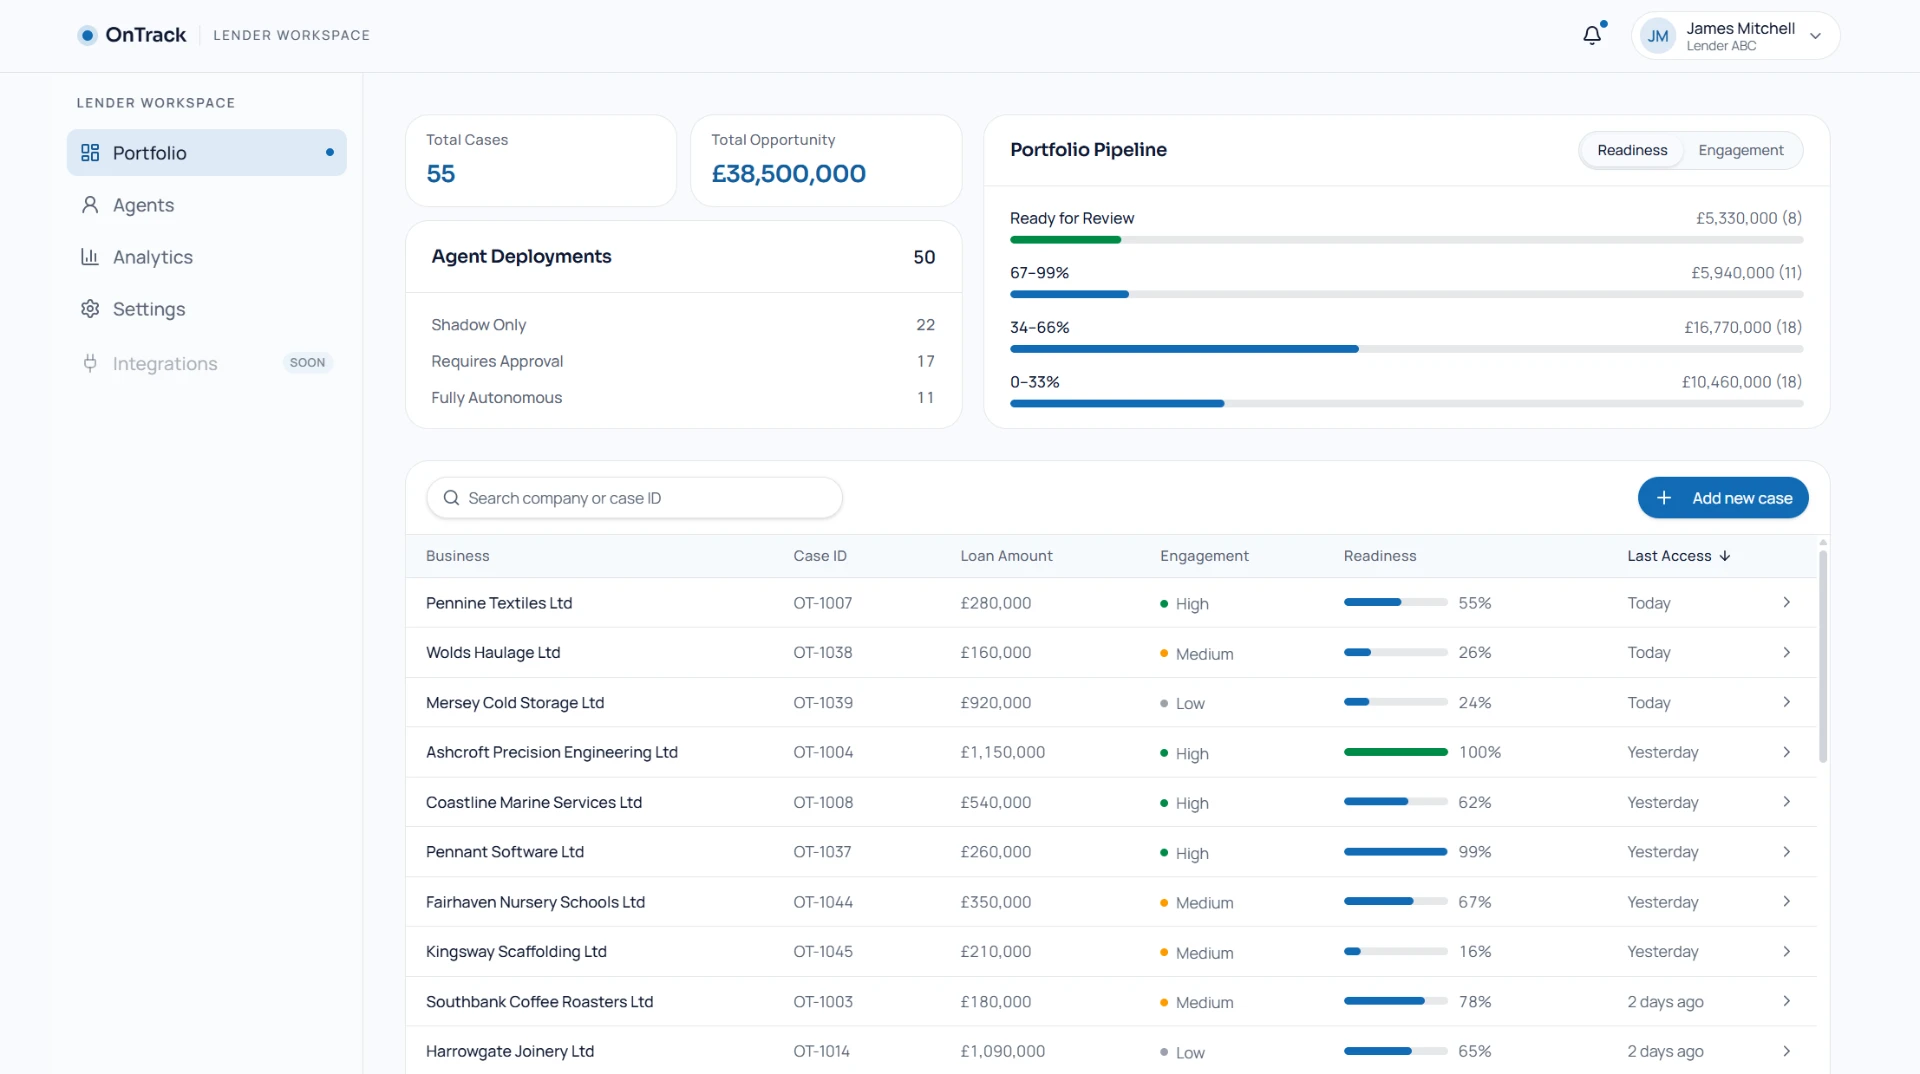
Task: Open Fairhaven Nursery Schools row chevron
Action: pyautogui.click(x=1786, y=902)
